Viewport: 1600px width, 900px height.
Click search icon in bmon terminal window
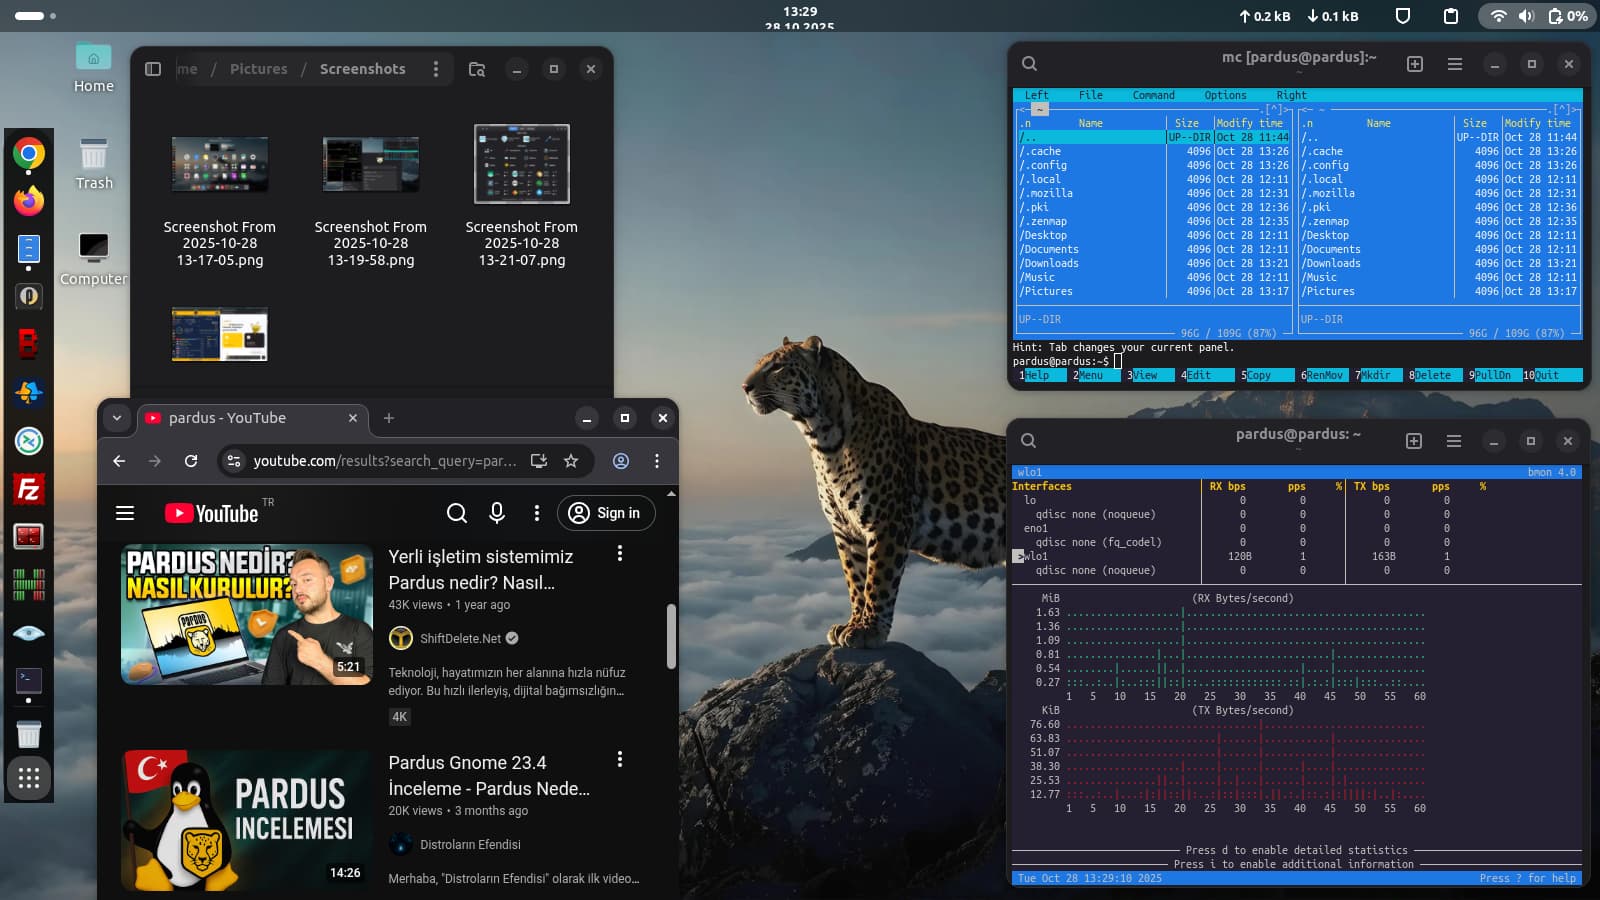coord(1028,441)
